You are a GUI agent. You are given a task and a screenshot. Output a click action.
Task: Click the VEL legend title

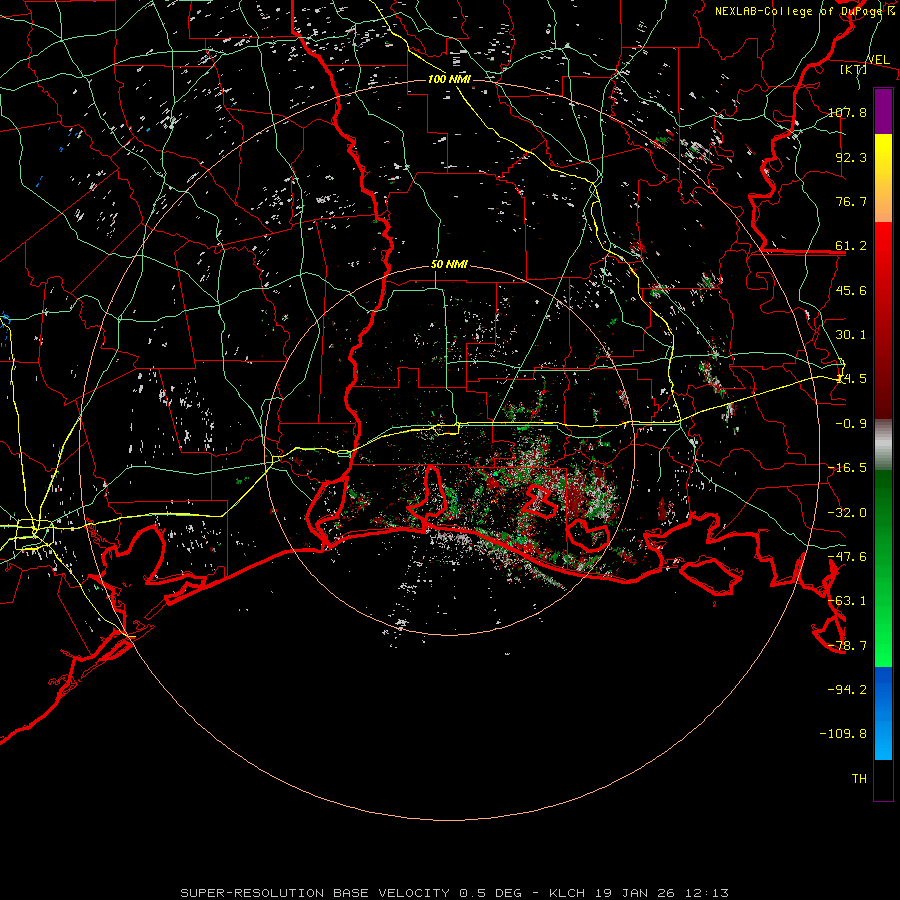(x=878, y=60)
